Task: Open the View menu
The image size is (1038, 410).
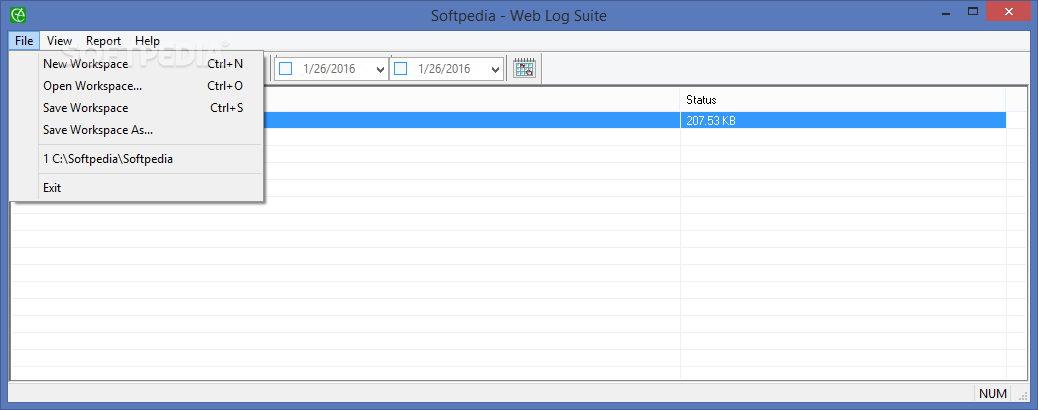Action: pyautogui.click(x=60, y=40)
